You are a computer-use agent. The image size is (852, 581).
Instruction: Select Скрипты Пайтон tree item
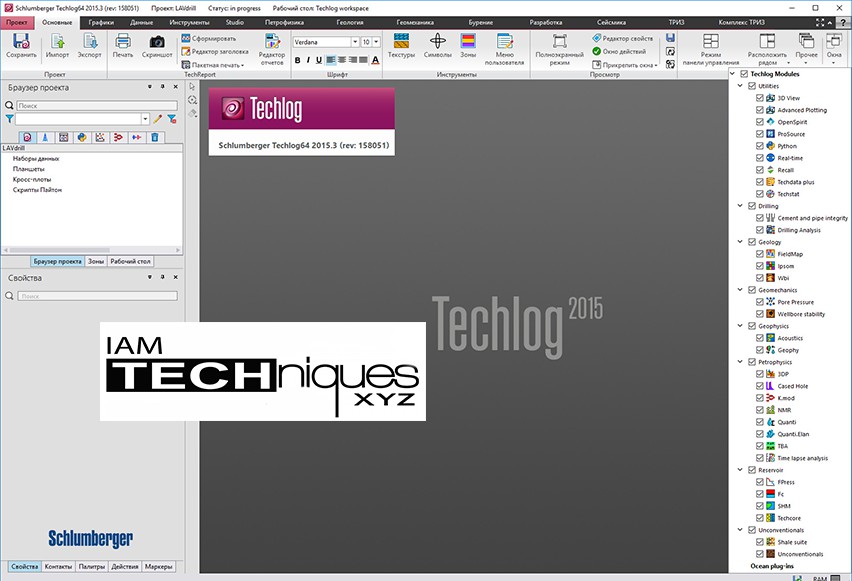[x=37, y=190]
